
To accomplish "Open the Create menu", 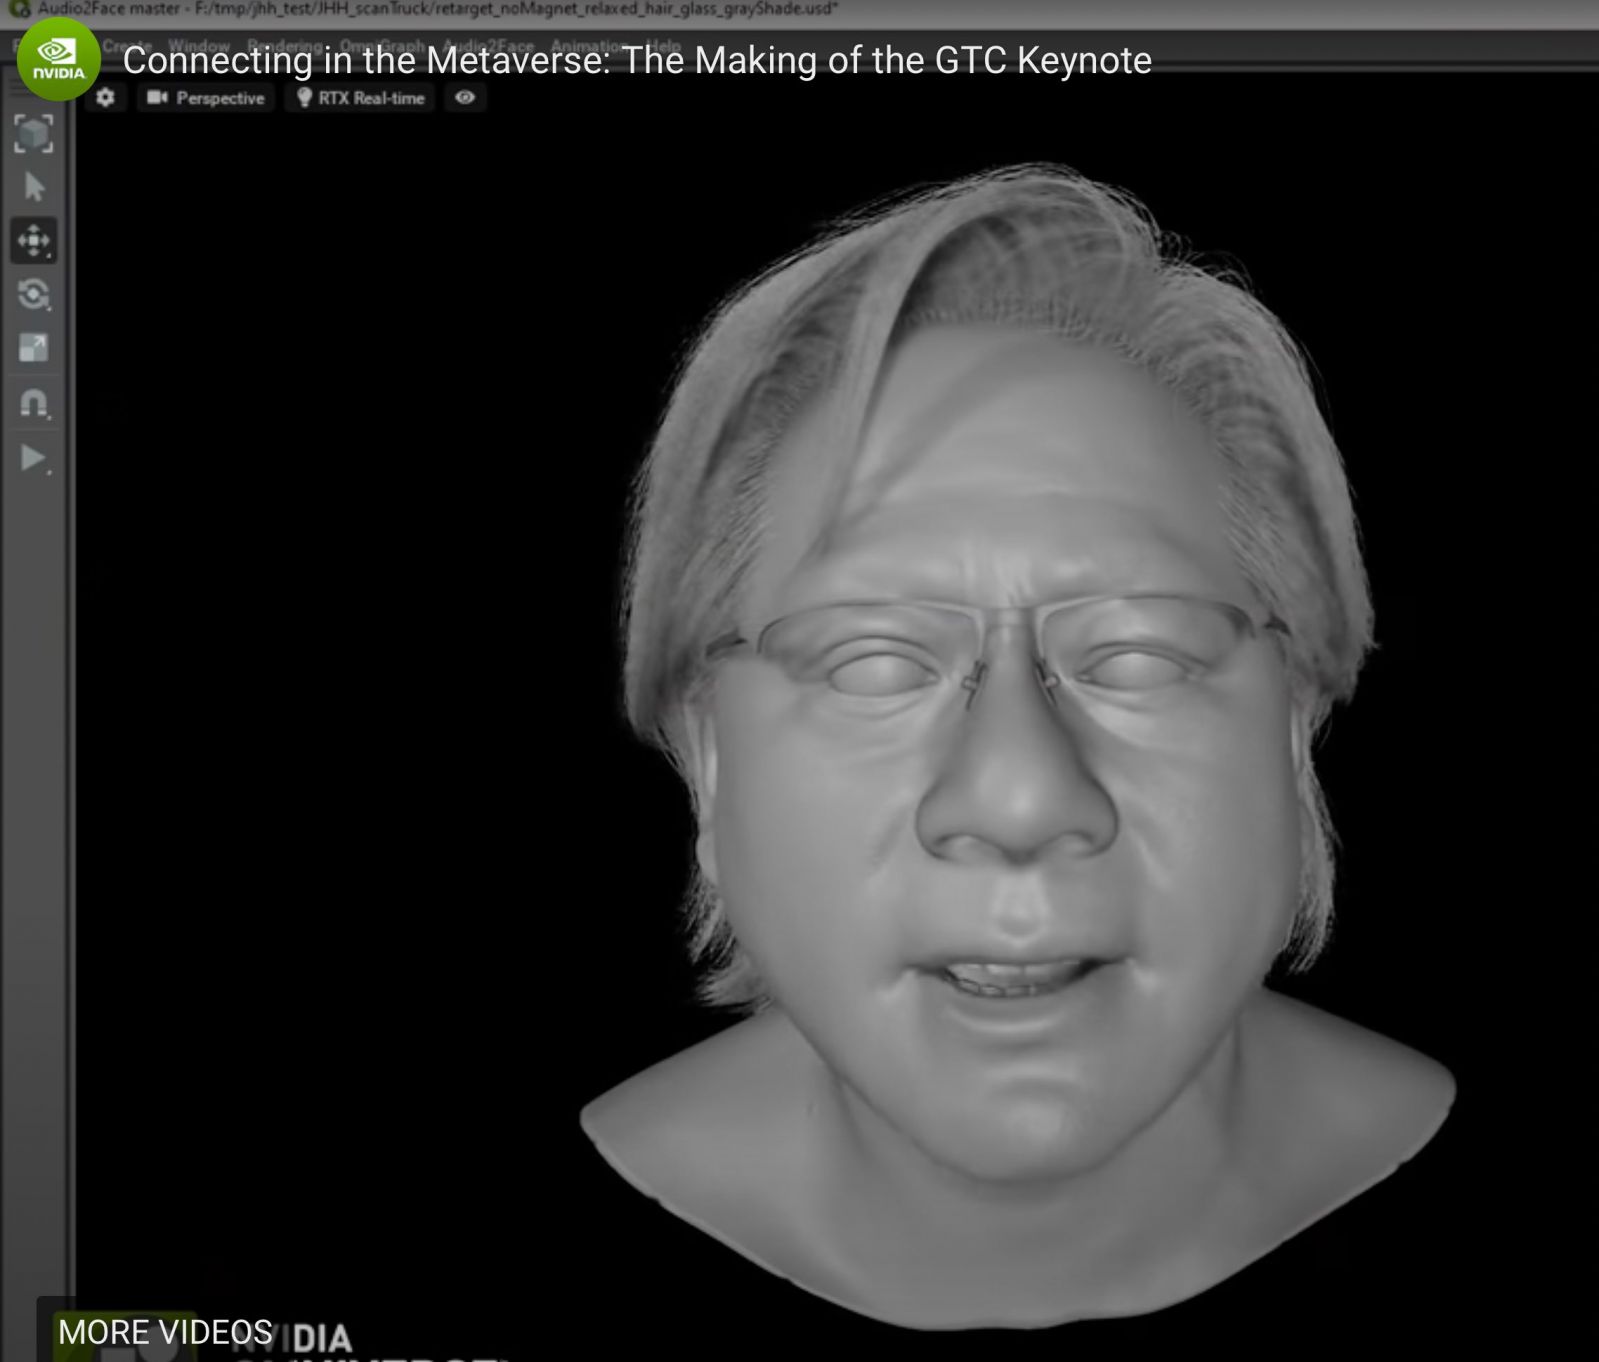I will pos(127,46).
